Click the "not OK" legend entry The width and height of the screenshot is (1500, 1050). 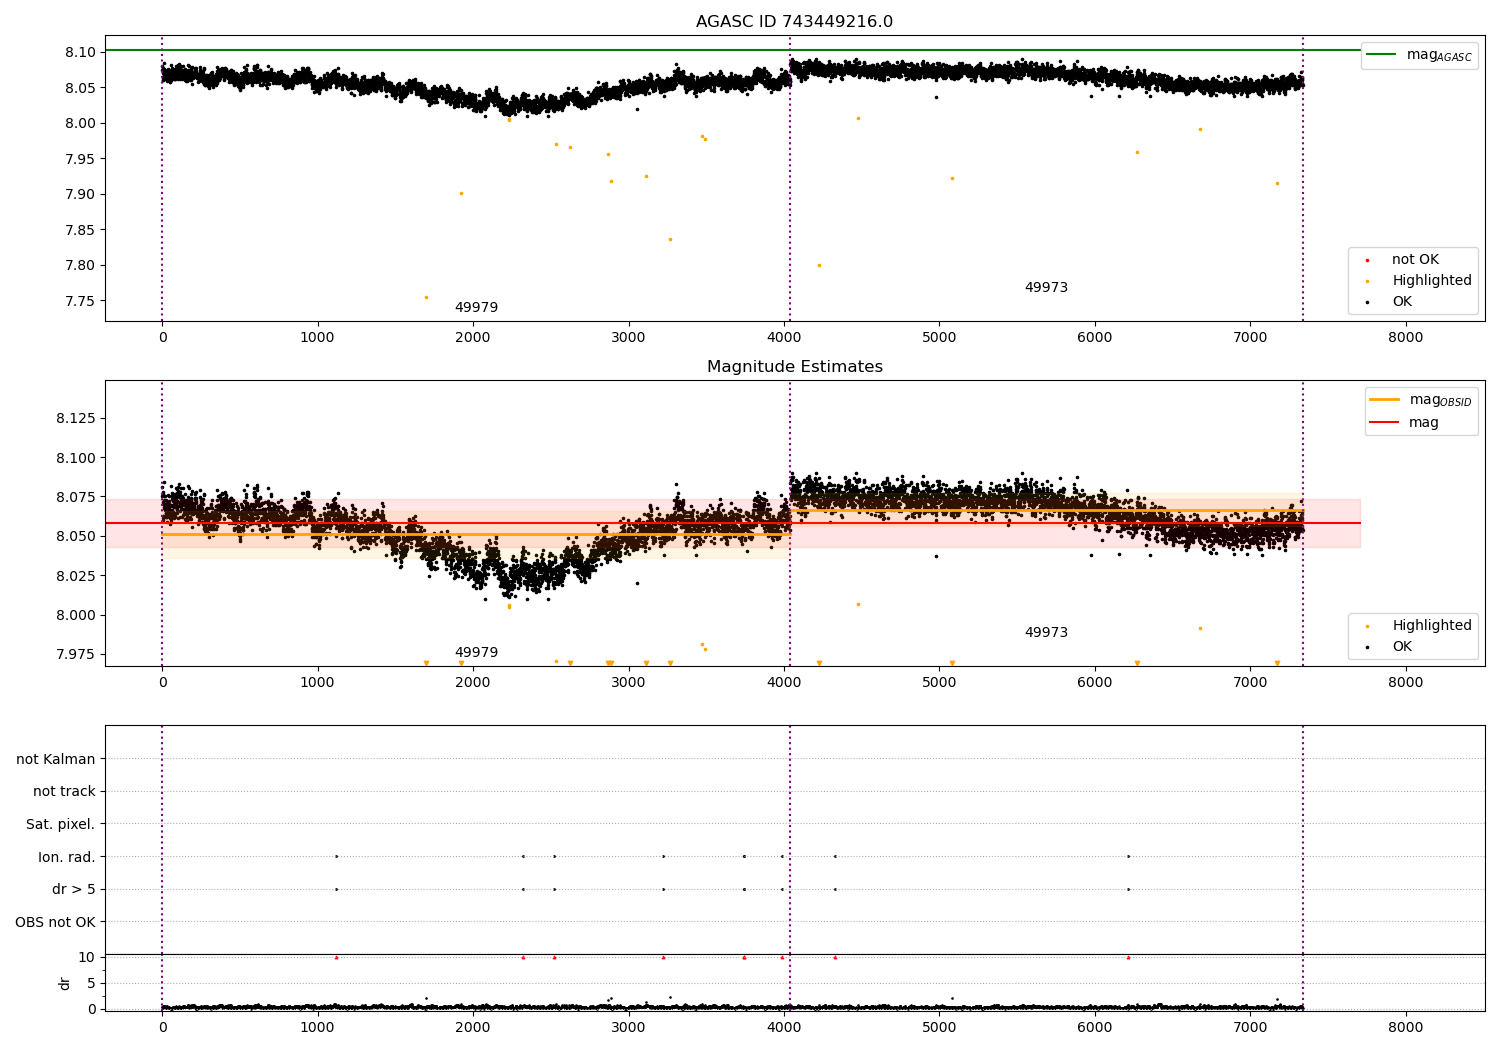pyautogui.click(x=1415, y=260)
